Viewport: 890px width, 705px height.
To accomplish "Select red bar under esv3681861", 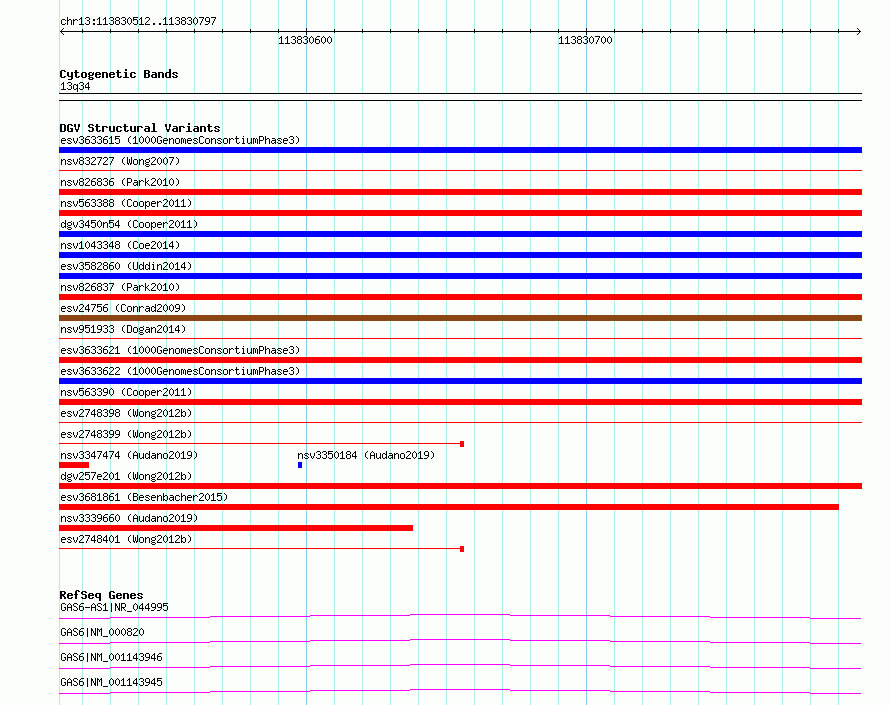I will [449, 507].
